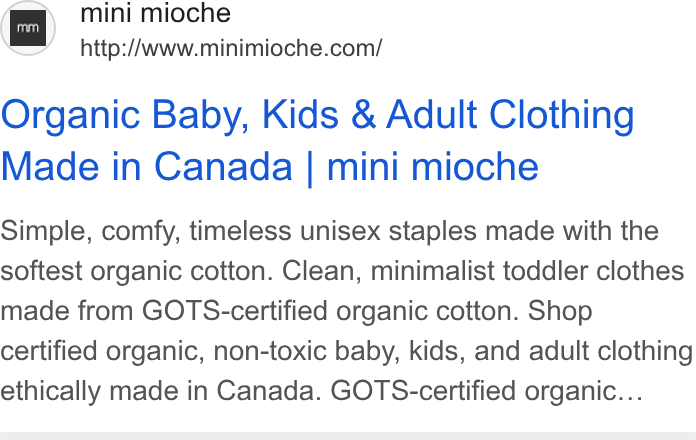Click the mini mioche 'mm' favicon
This screenshot has height=440, width=696.
tap(28, 28)
